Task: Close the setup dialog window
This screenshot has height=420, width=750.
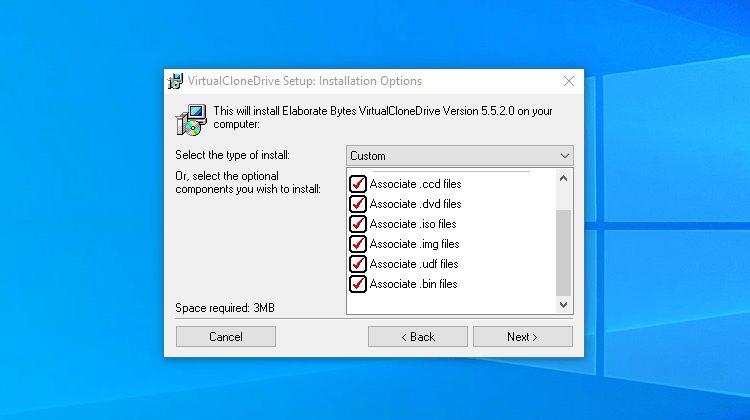Action: (569, 81)
